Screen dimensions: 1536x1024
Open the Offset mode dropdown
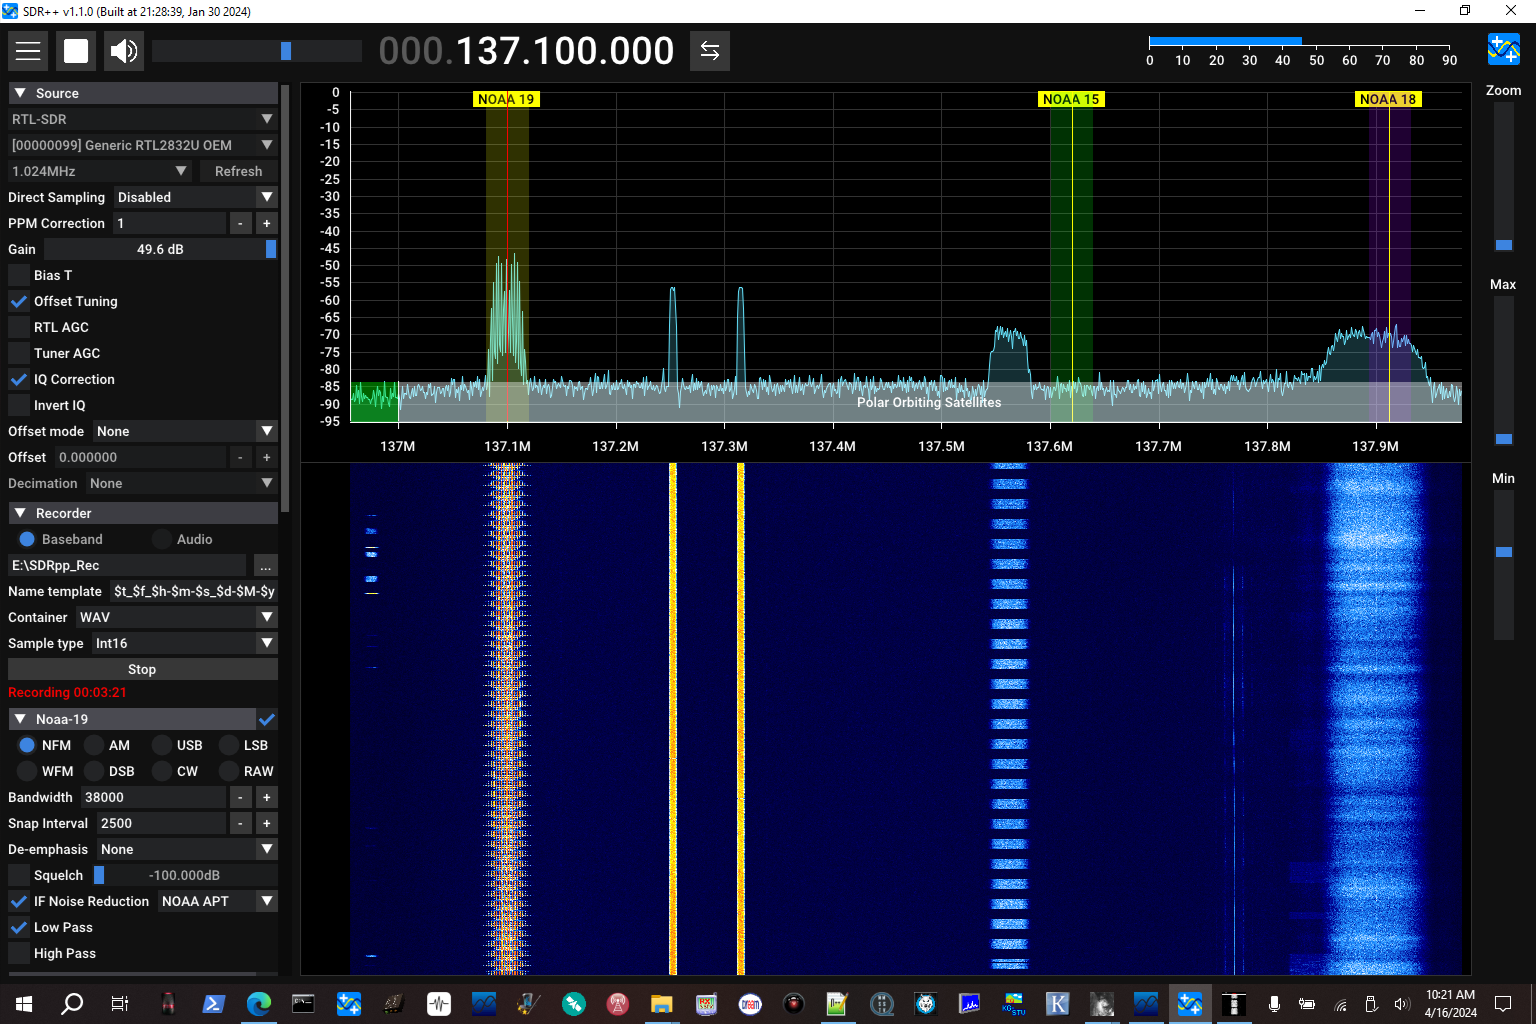185,431
